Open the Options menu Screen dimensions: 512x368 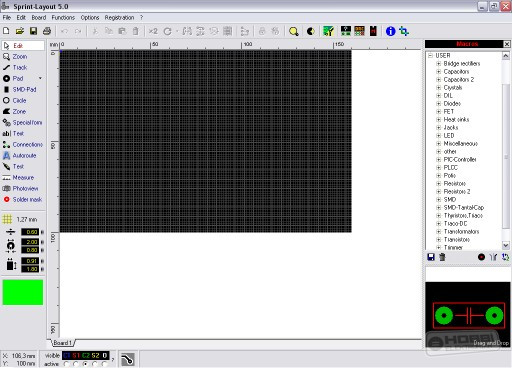pyautogui.click(x=90, y=18)
